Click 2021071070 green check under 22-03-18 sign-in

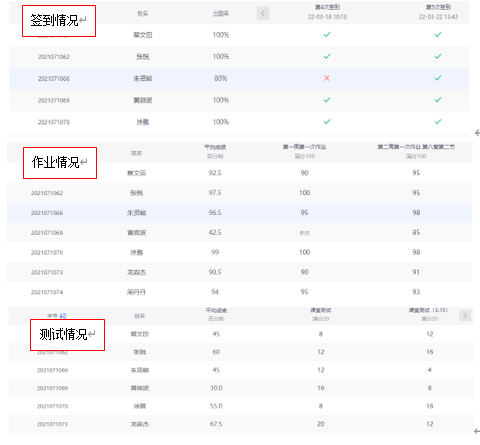click(x=327, y=122)
